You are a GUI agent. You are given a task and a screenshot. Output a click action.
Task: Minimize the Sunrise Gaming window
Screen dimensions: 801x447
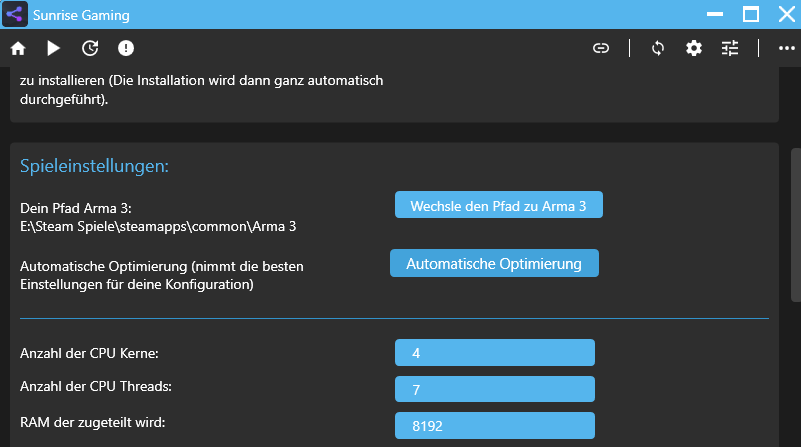[x=715, y=15]
